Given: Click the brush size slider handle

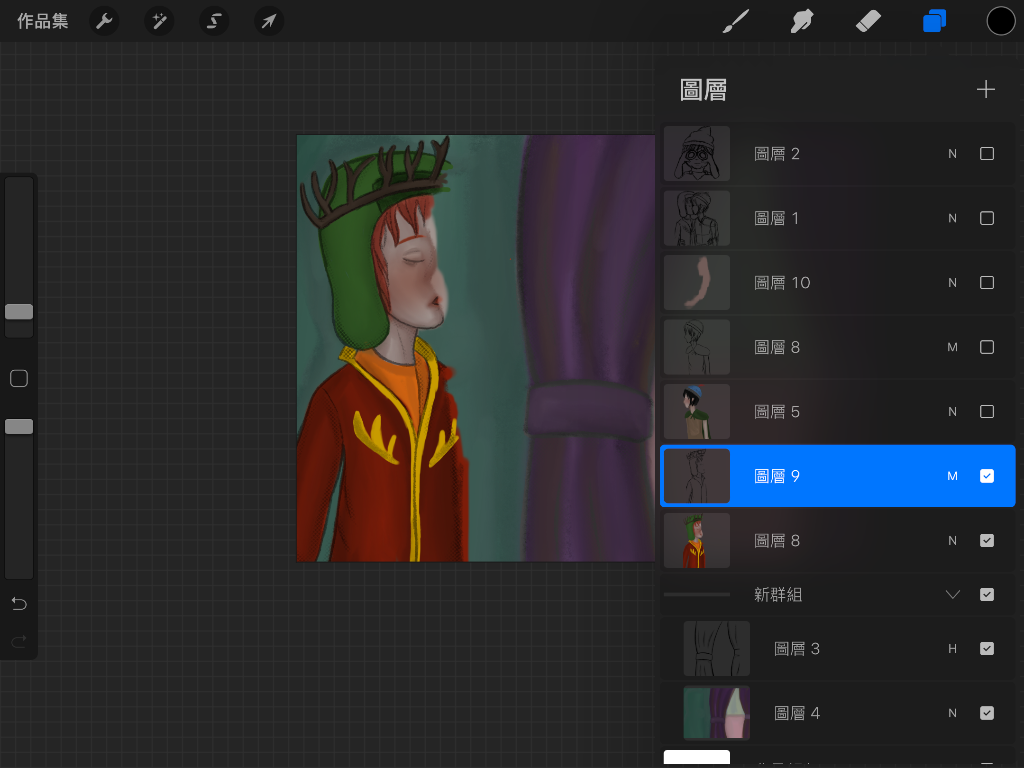Looking at the screenshot, I should point(19,312).
